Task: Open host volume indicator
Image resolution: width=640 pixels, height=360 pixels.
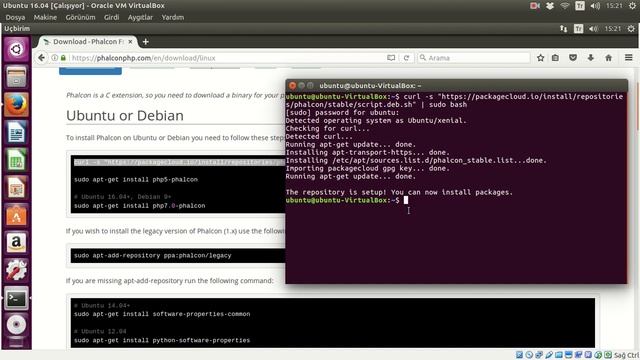Action: [x=595, y=6]
